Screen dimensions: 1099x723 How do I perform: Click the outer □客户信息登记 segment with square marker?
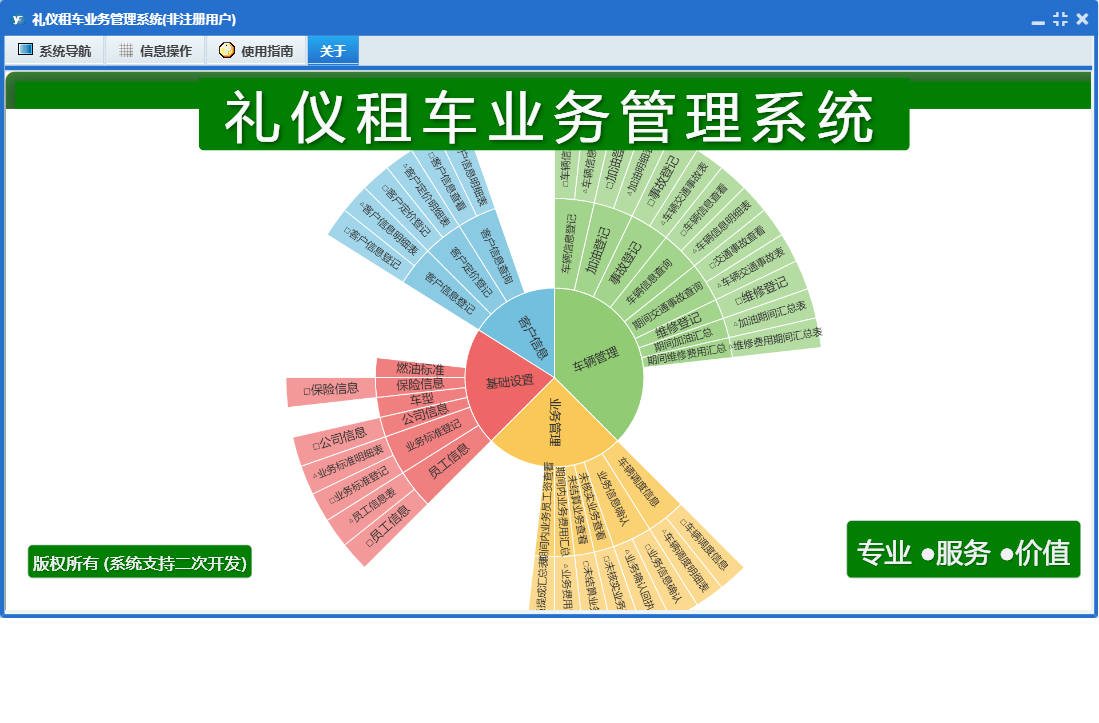(x=371, y=248)
